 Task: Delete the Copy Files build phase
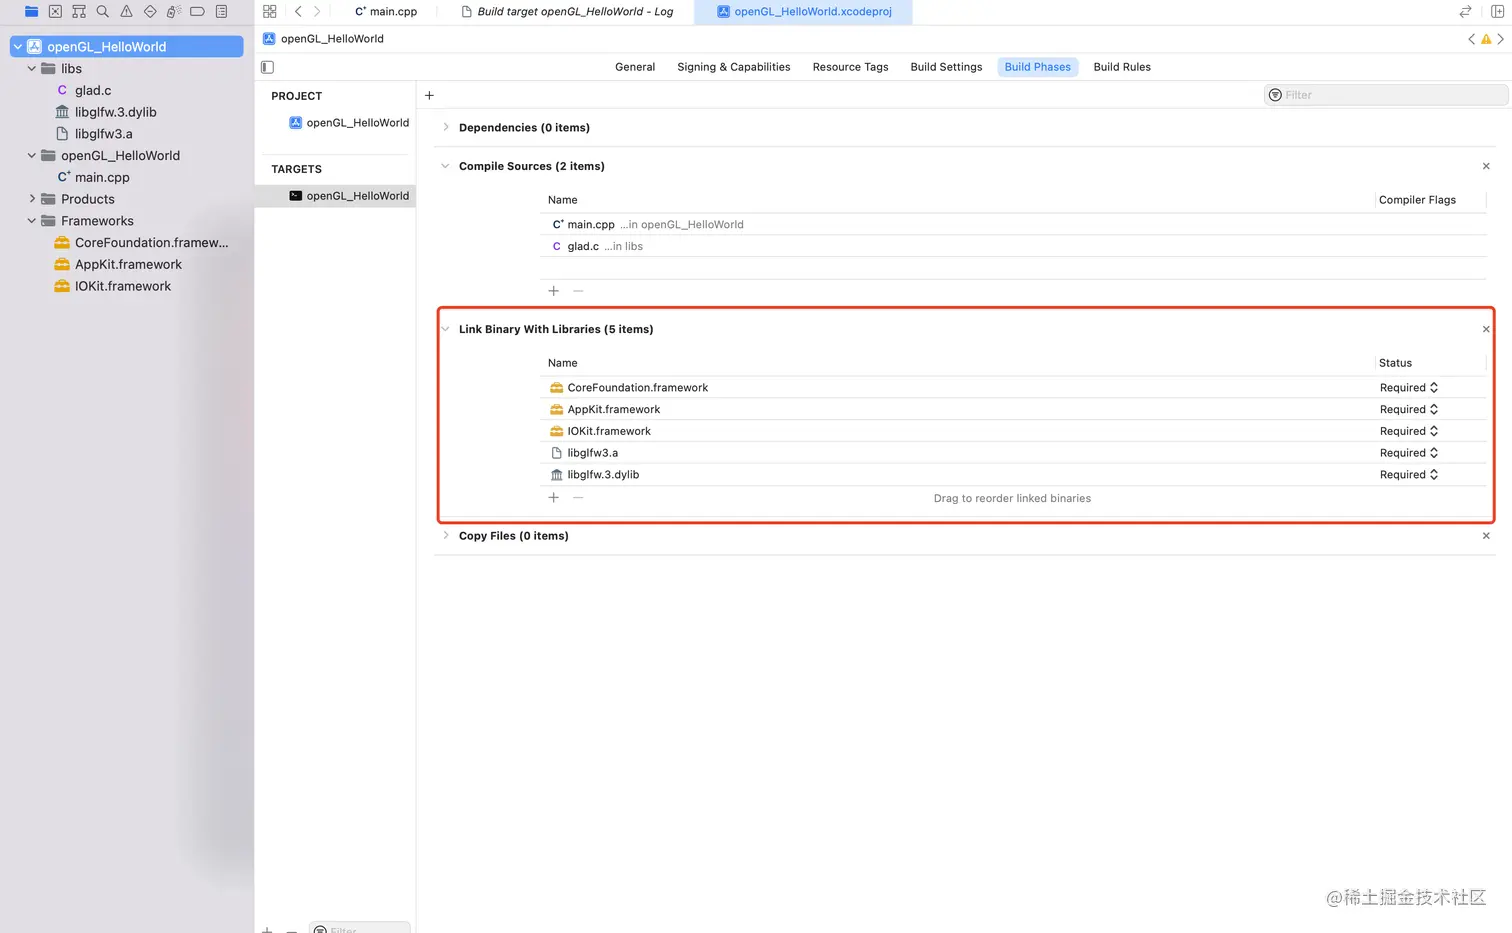click(x=1486, y=536)
